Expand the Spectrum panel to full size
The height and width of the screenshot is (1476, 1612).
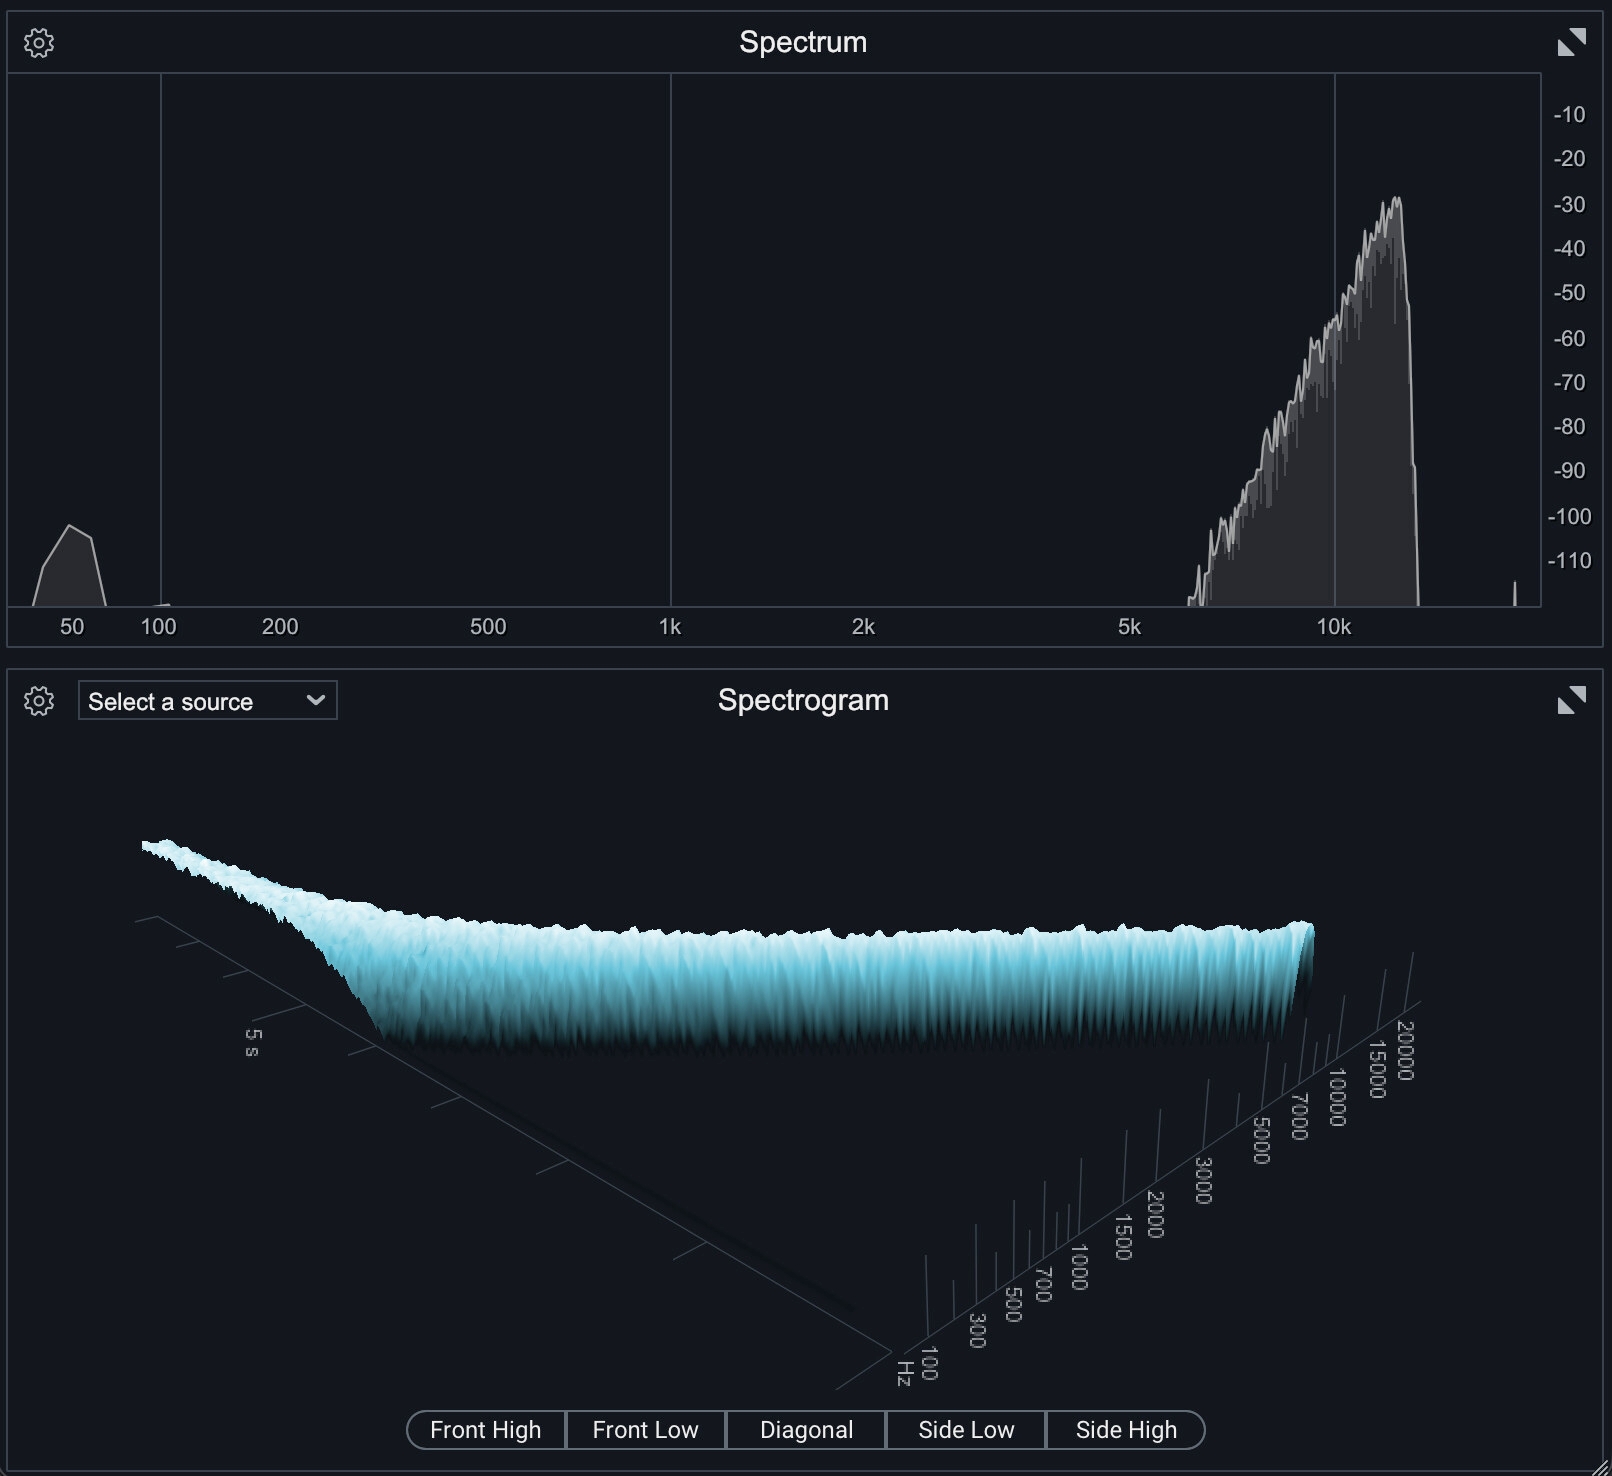1571,43
